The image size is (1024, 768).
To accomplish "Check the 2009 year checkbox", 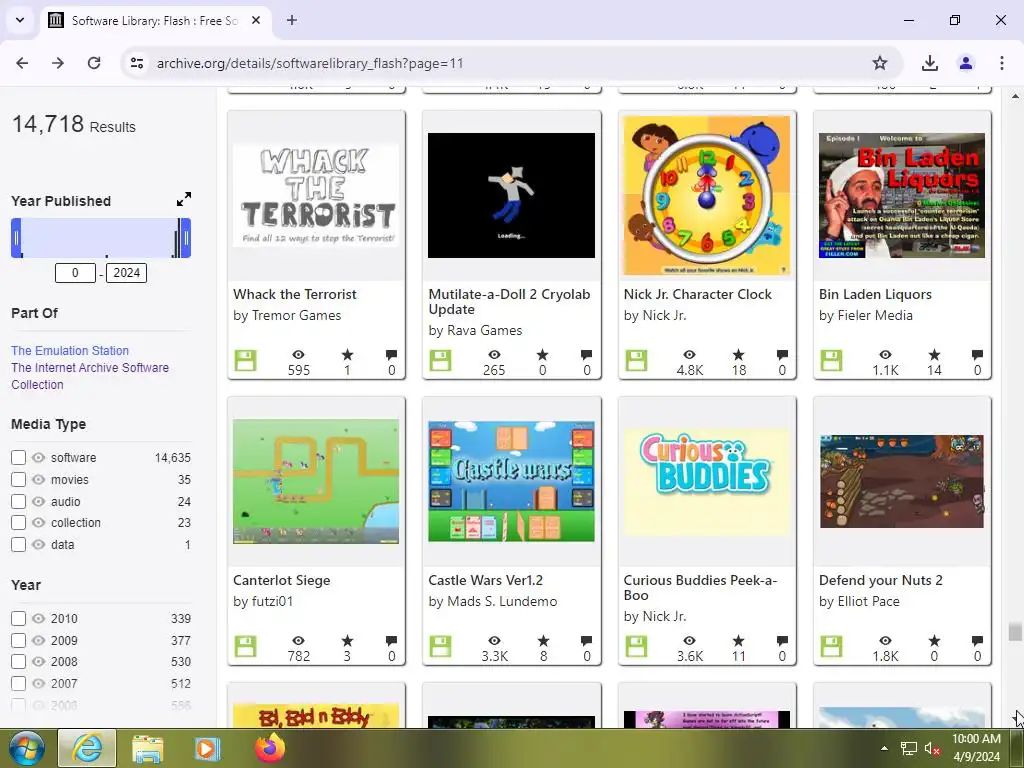I will coord(18,641).
